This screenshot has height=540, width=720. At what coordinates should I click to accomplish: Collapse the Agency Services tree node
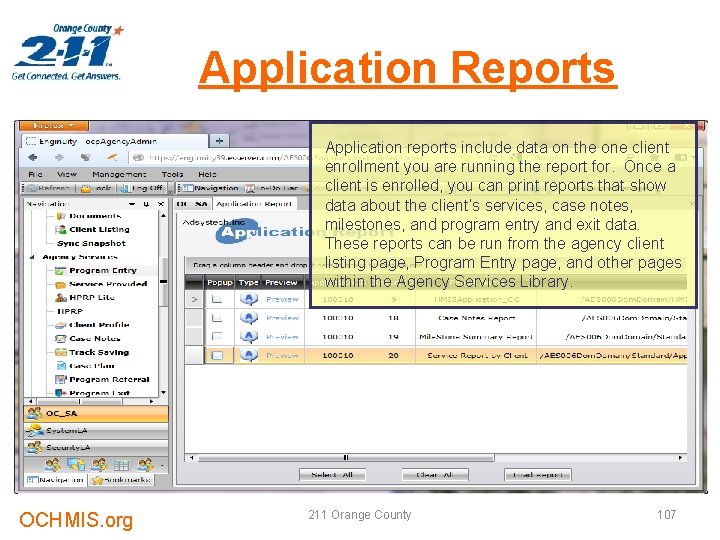(x=32, y=257)
